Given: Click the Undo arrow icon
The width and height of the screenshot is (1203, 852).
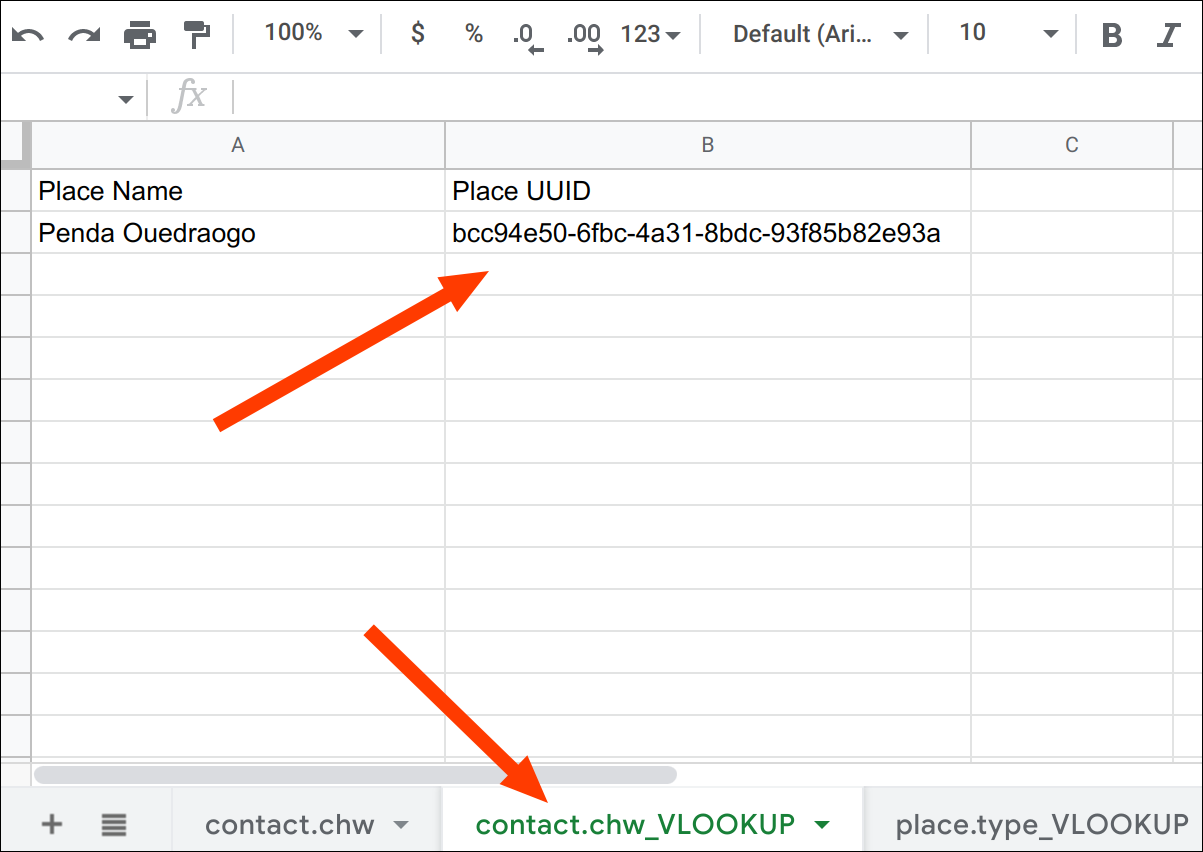Looking at the screenshot, I should coord(28,35).
